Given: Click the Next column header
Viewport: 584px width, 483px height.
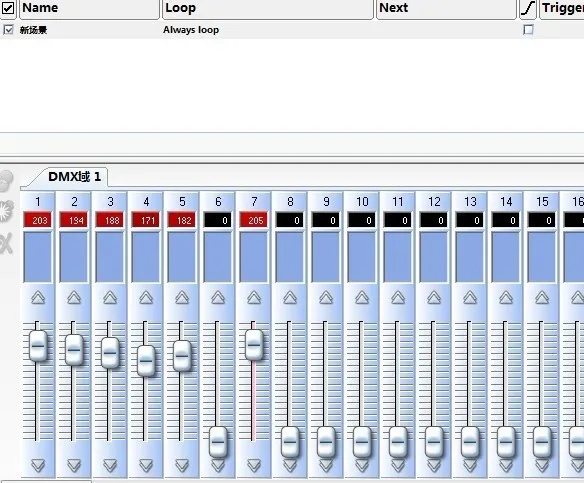Looking at the screenshot, I should [x=446, y=8].
